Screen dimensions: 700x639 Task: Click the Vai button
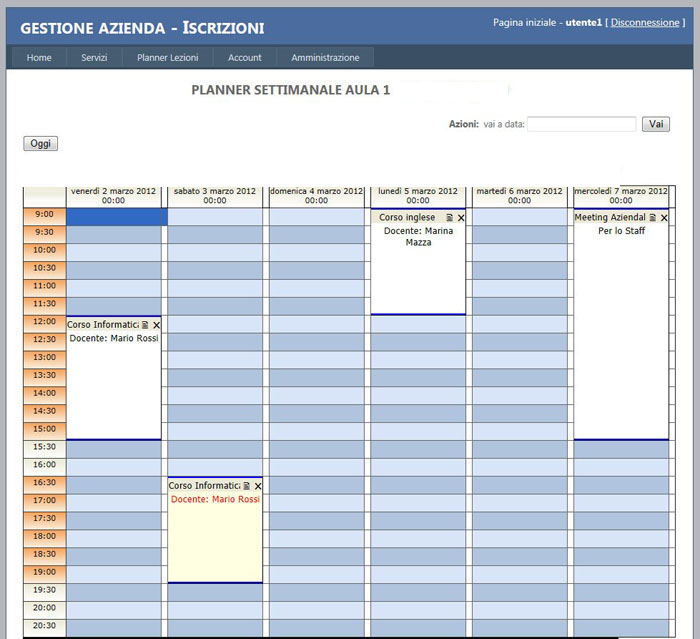coord(656,124)
